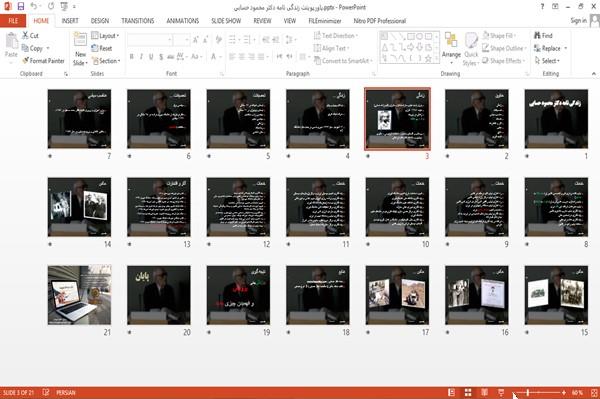This screenshot has height=399, width=600.
Task: Select slide 21 laptop thumbnail
Action: (80, 295)
